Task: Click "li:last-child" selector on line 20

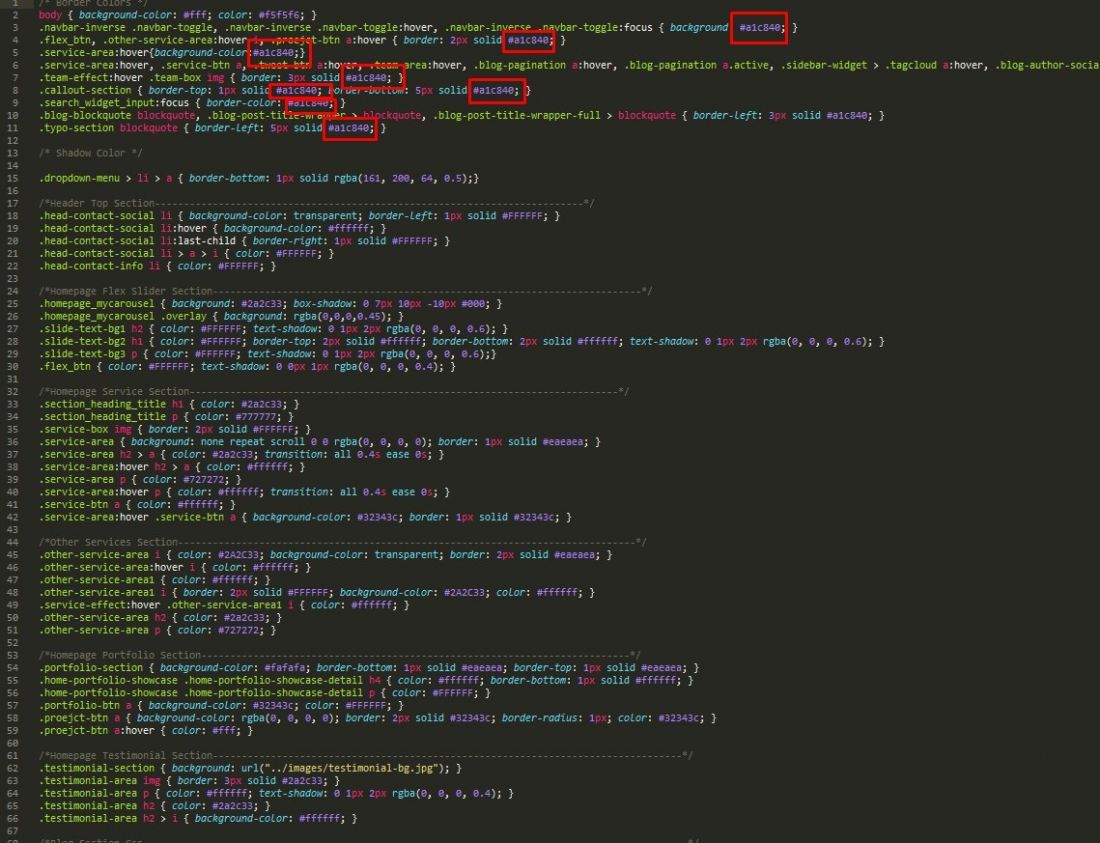Action: click(197, 242)
